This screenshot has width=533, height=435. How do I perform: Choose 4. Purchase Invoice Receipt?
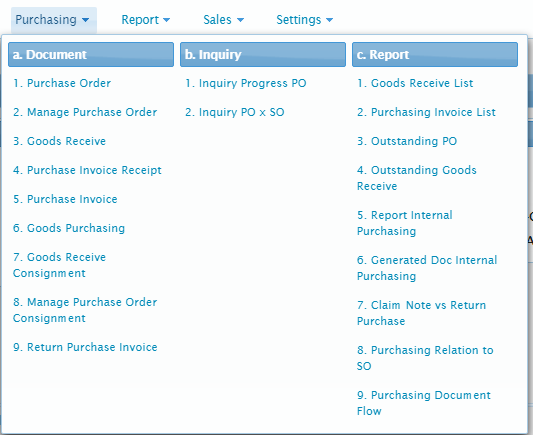[87, 170]
